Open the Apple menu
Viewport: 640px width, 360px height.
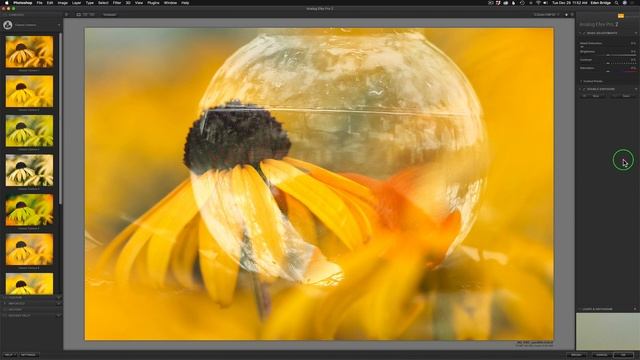point(7,3)
